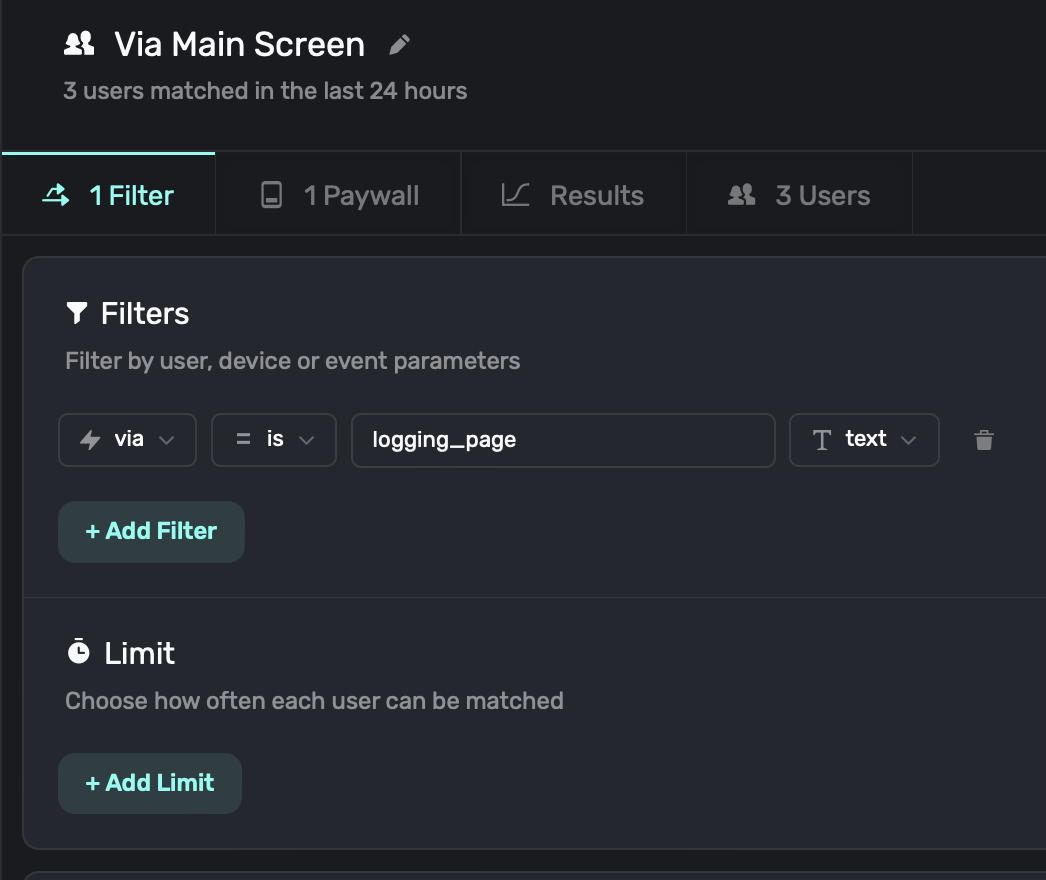This screenshot has height=880, width=1046.
Task: Click the line chart icon in Results tab
Action: pos(515,195)
